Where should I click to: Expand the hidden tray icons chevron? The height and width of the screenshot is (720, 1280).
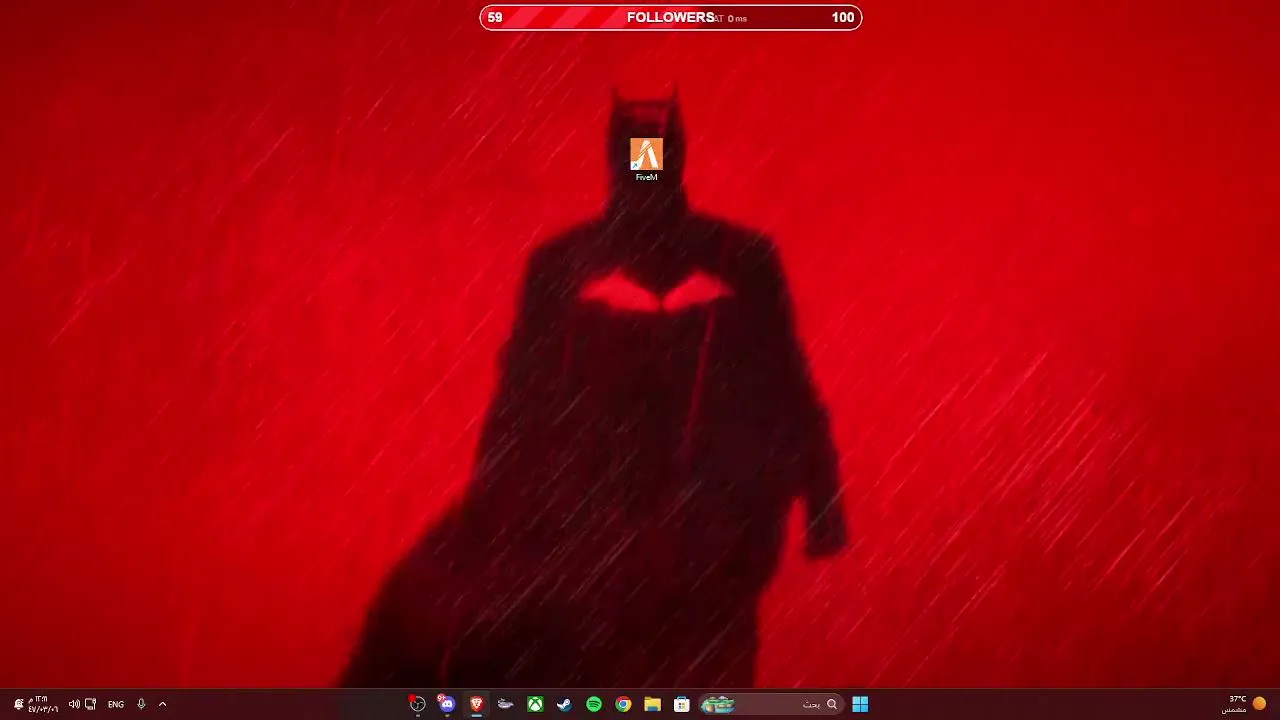(x=162, y=704)
